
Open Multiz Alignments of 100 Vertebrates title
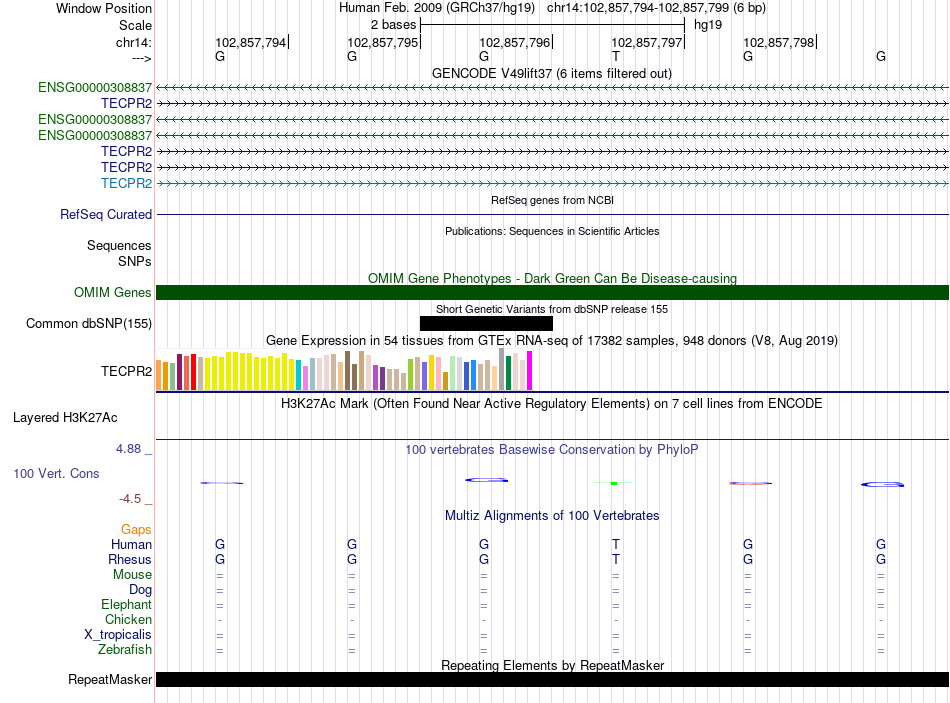(x=552, y=516)
